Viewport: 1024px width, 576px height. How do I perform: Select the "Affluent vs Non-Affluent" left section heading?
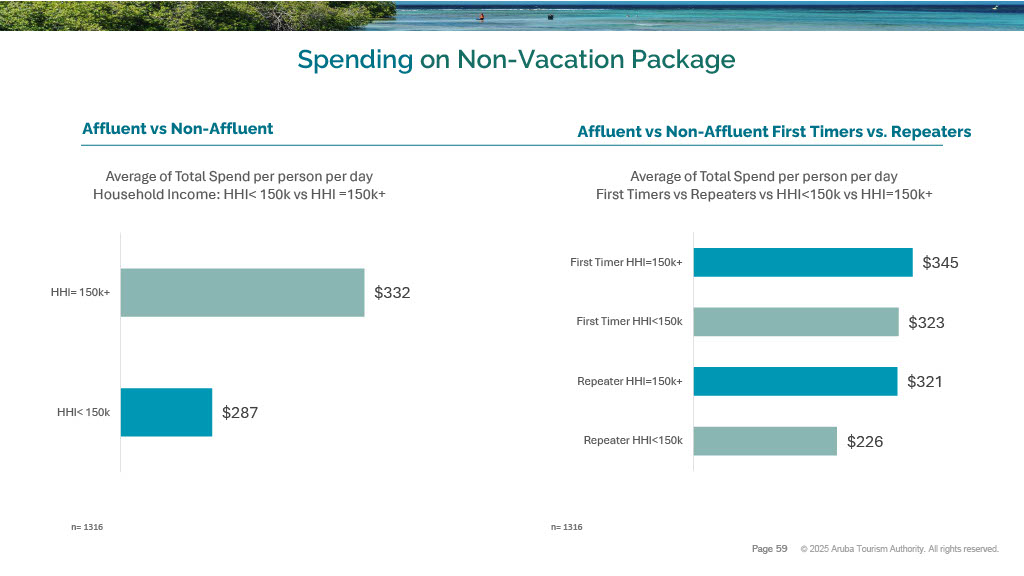point(177,128)
